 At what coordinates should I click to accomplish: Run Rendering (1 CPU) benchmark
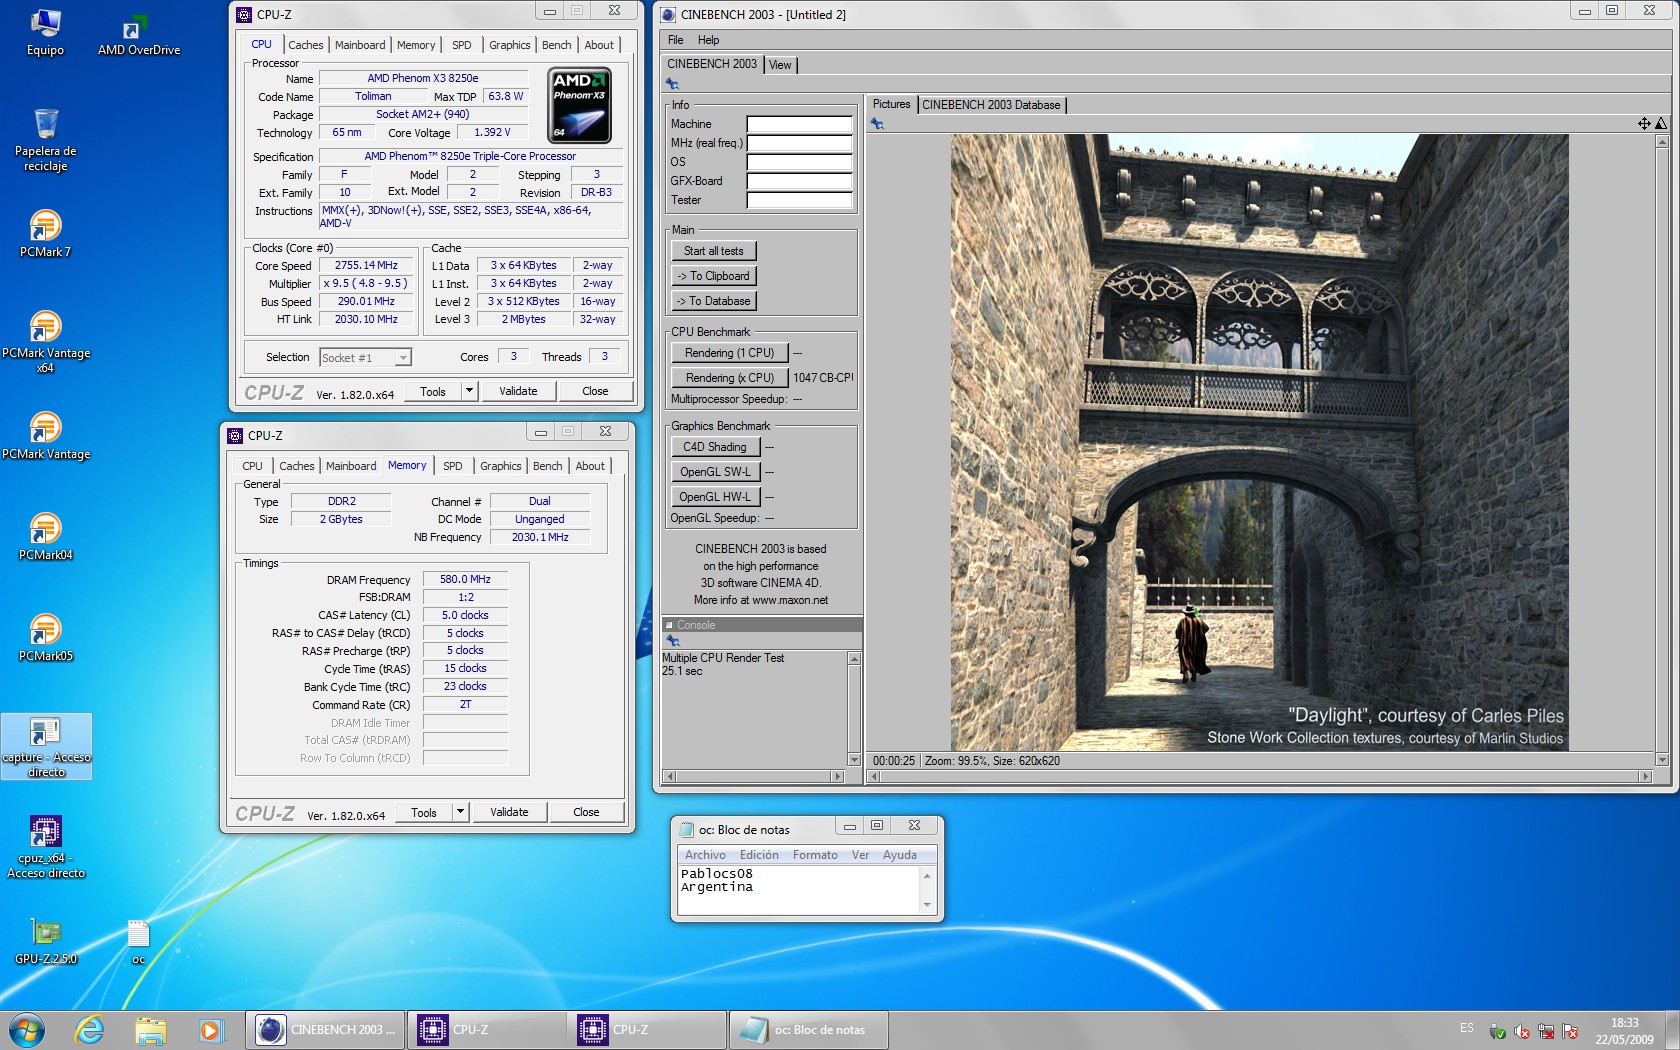(x=730, y=353)
